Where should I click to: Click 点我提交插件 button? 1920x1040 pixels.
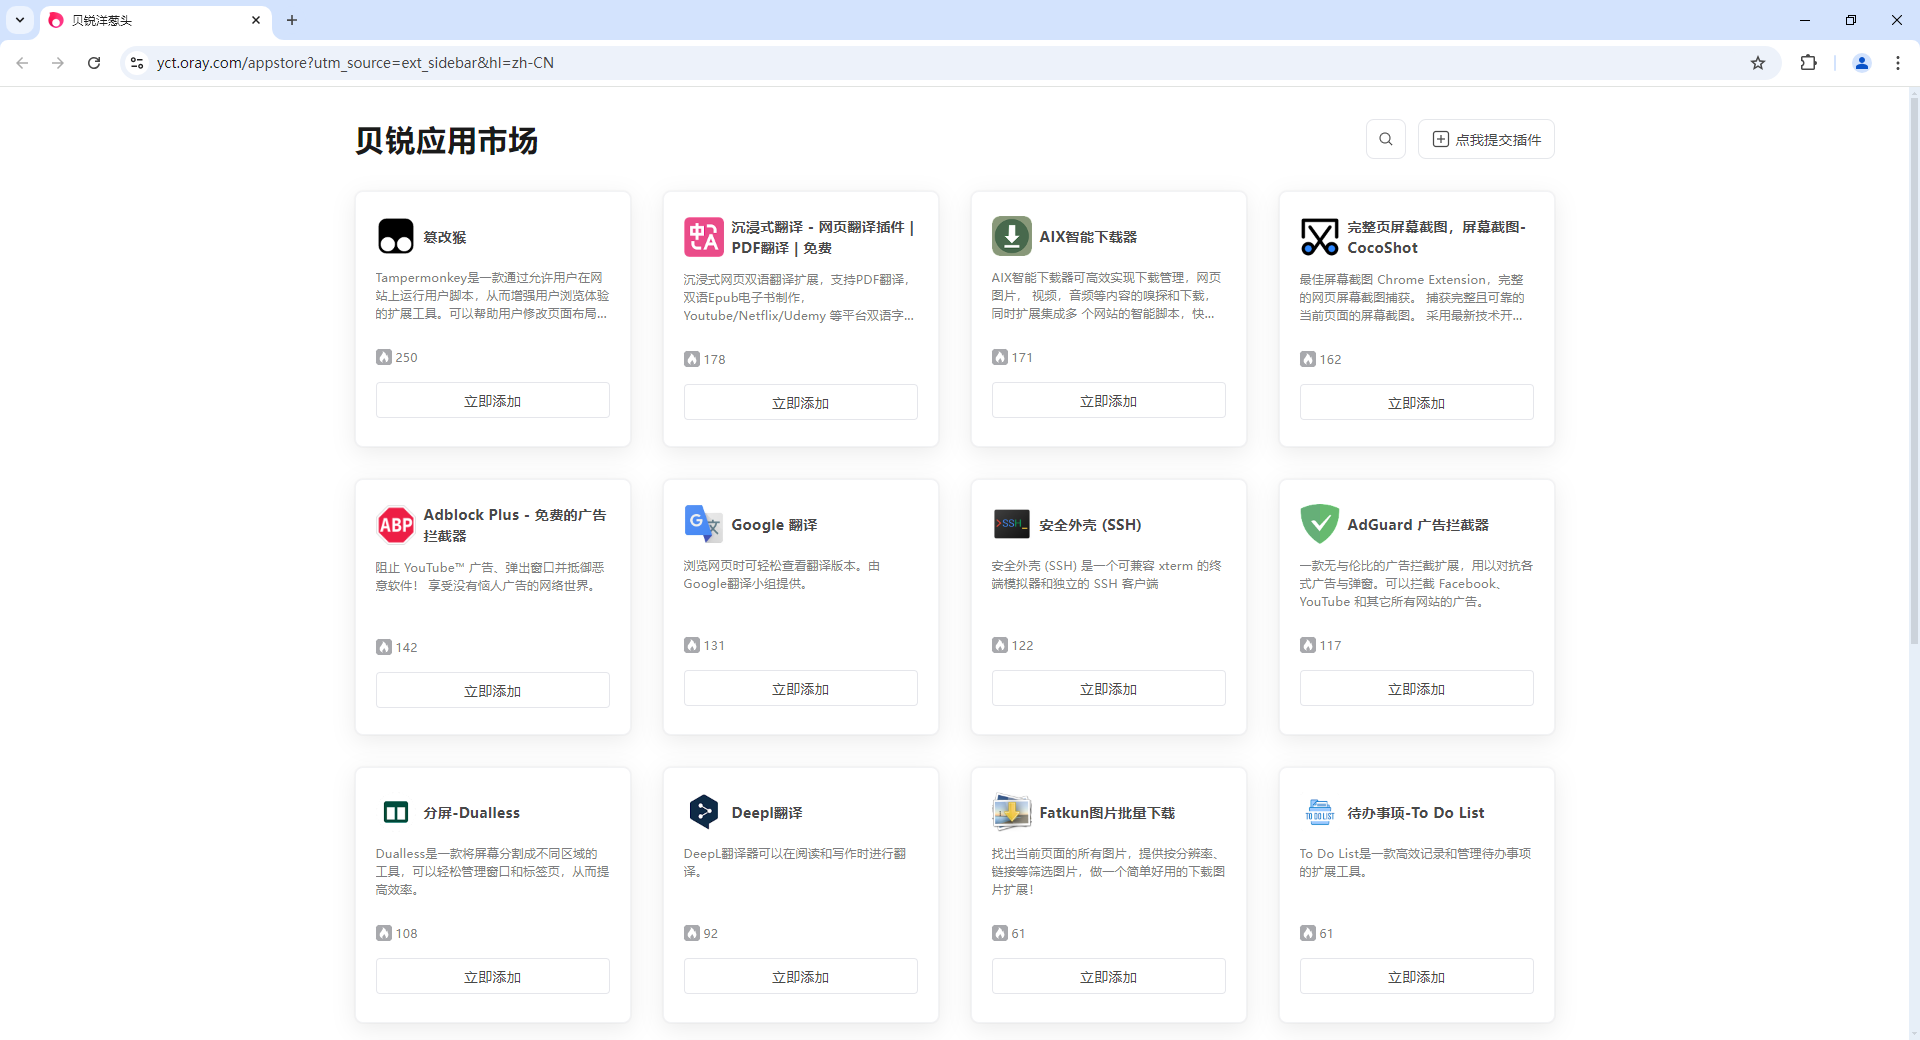tap(1486, 139)
